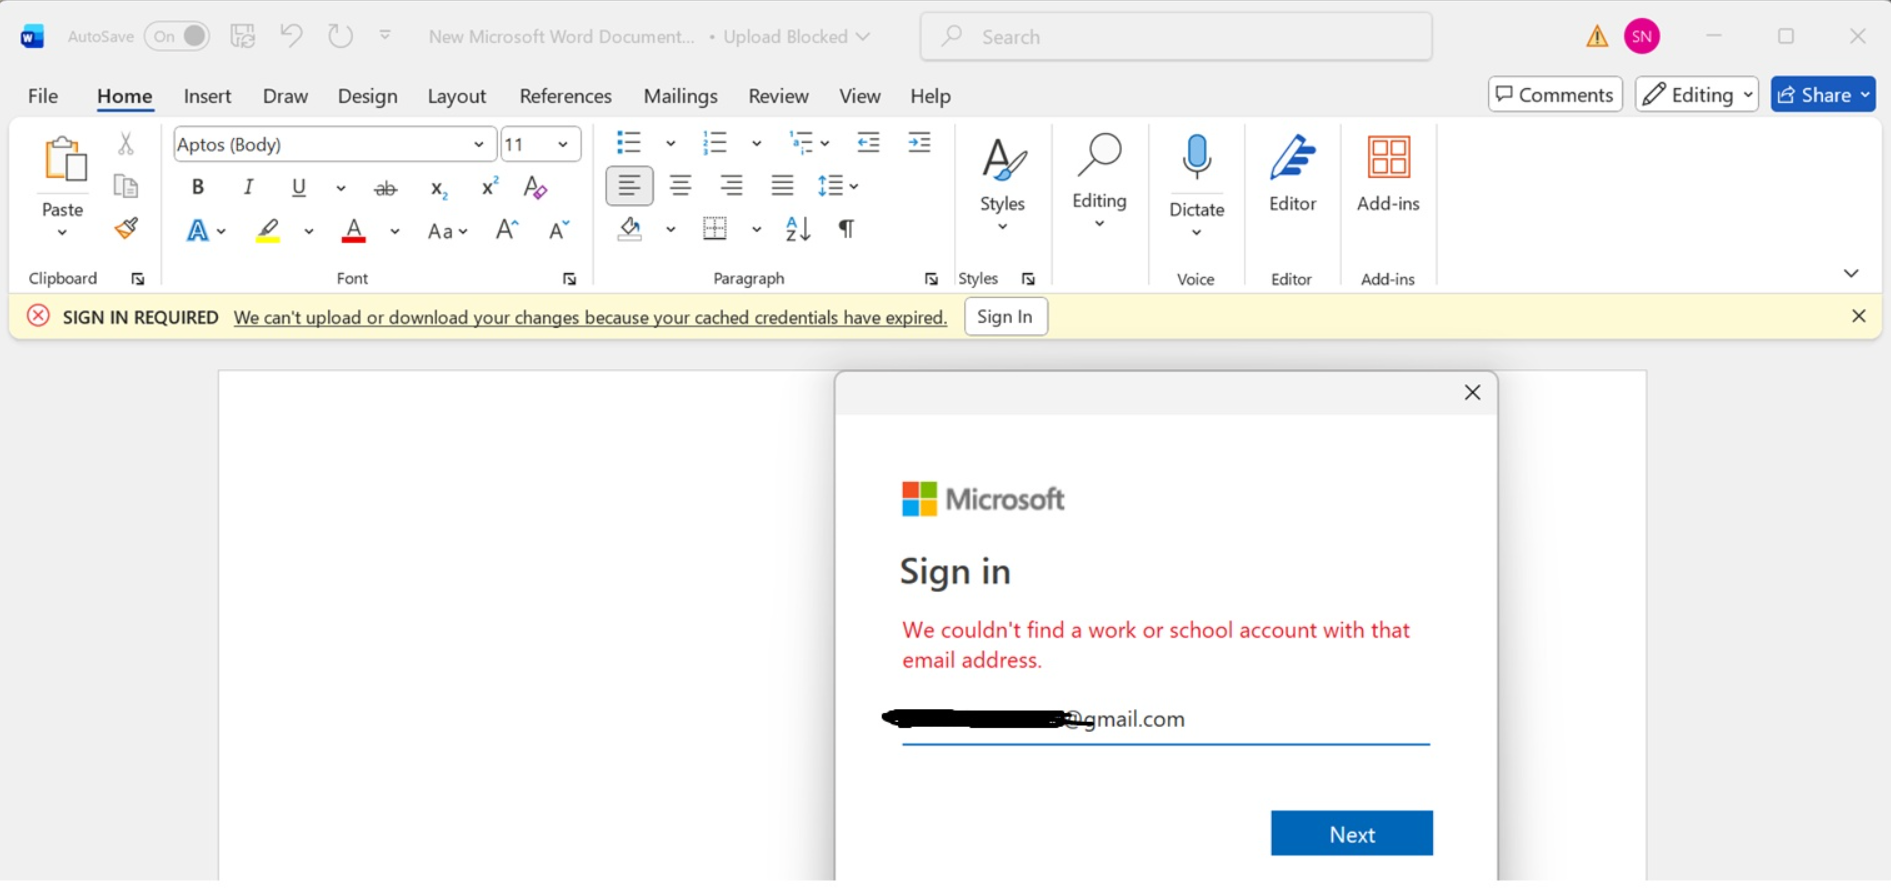Viewport: 1891px width, 890px height.
Task: Open the Comments pane
Action: coord(1555,95)
